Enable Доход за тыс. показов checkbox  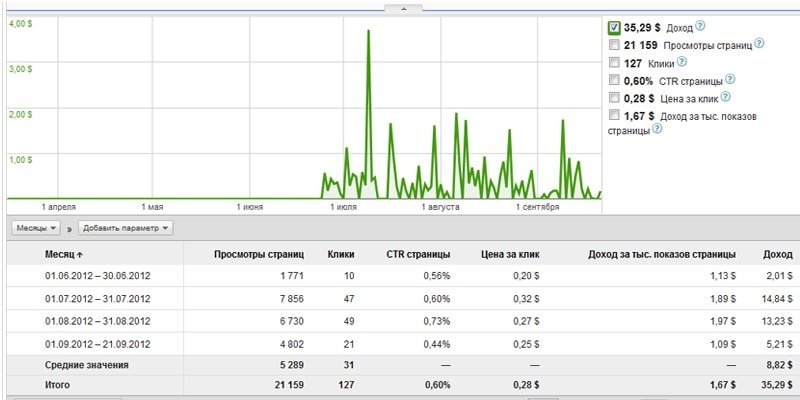(x=614, y=115)
